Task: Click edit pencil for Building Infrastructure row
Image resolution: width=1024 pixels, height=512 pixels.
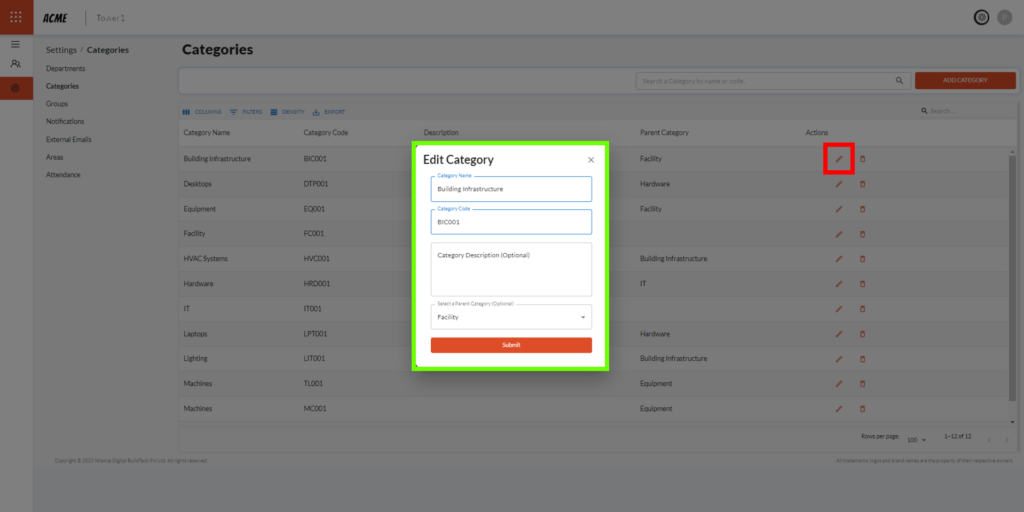Action: [838, 159]
